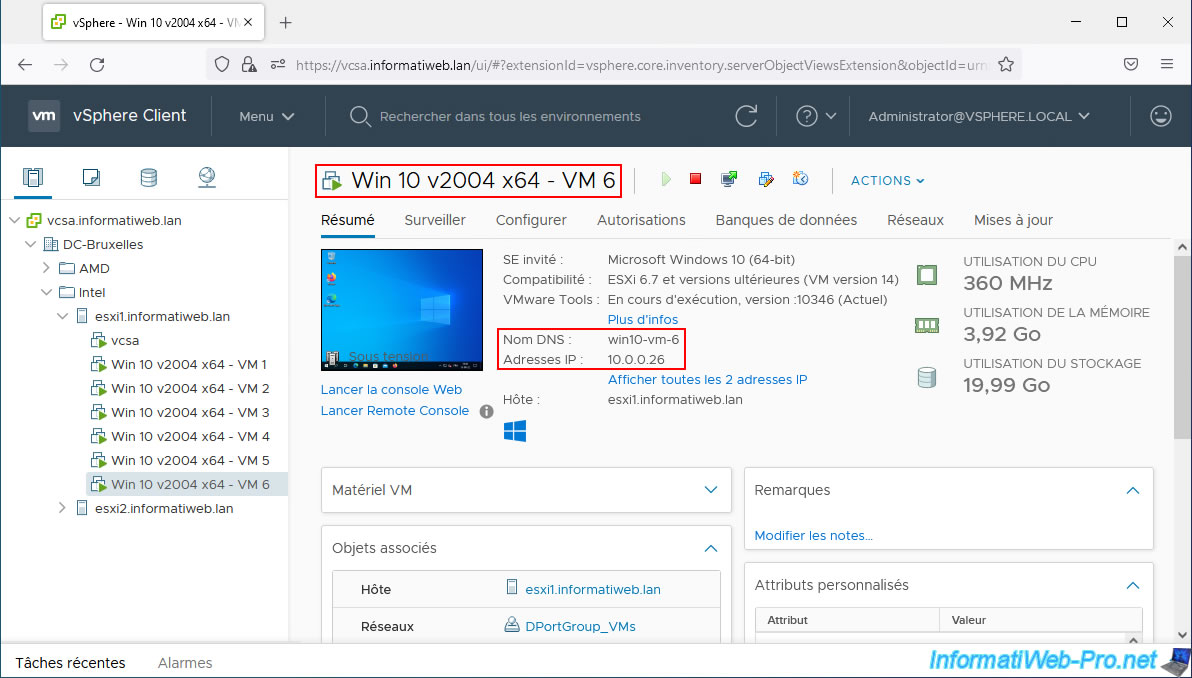Switch to Mises à jour tab

[1013, 220]
